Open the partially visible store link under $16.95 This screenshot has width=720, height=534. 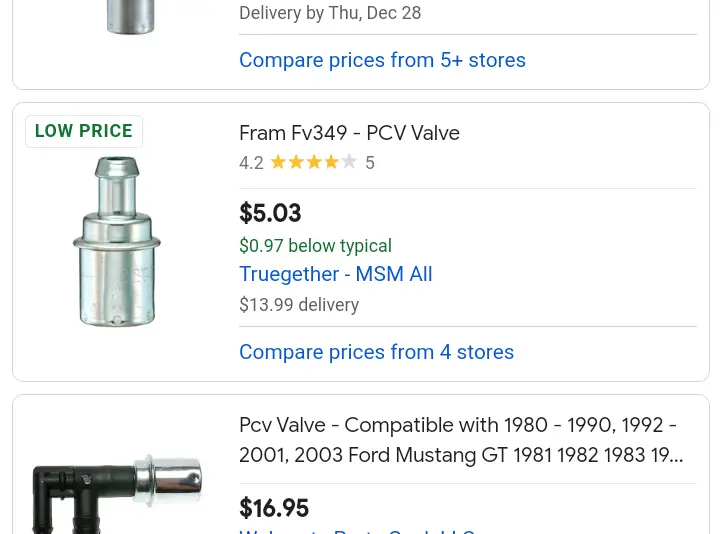[x=357, y=531]
